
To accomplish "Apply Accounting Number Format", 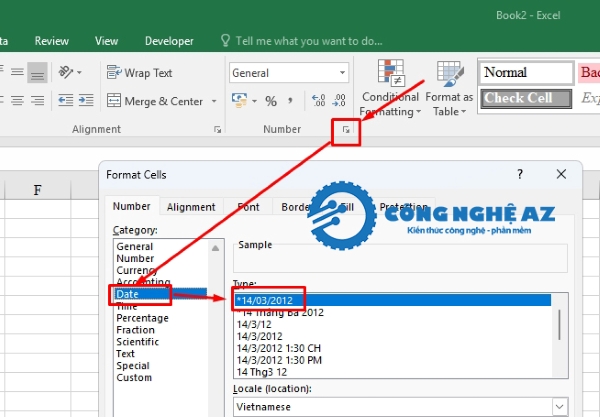I will click(x=240, y=101).
